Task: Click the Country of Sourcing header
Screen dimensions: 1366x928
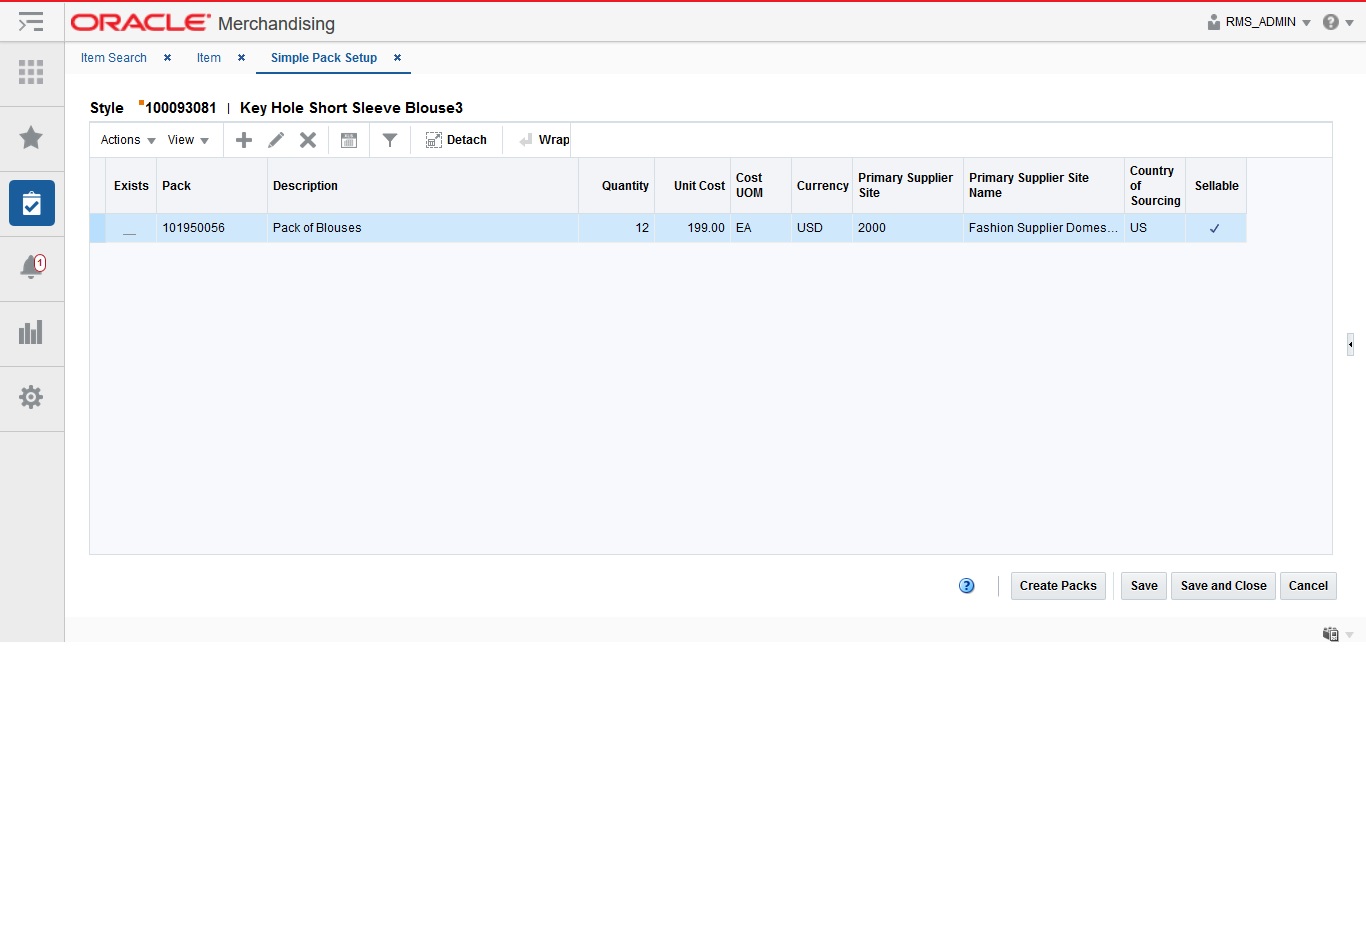Action: 1155,186
